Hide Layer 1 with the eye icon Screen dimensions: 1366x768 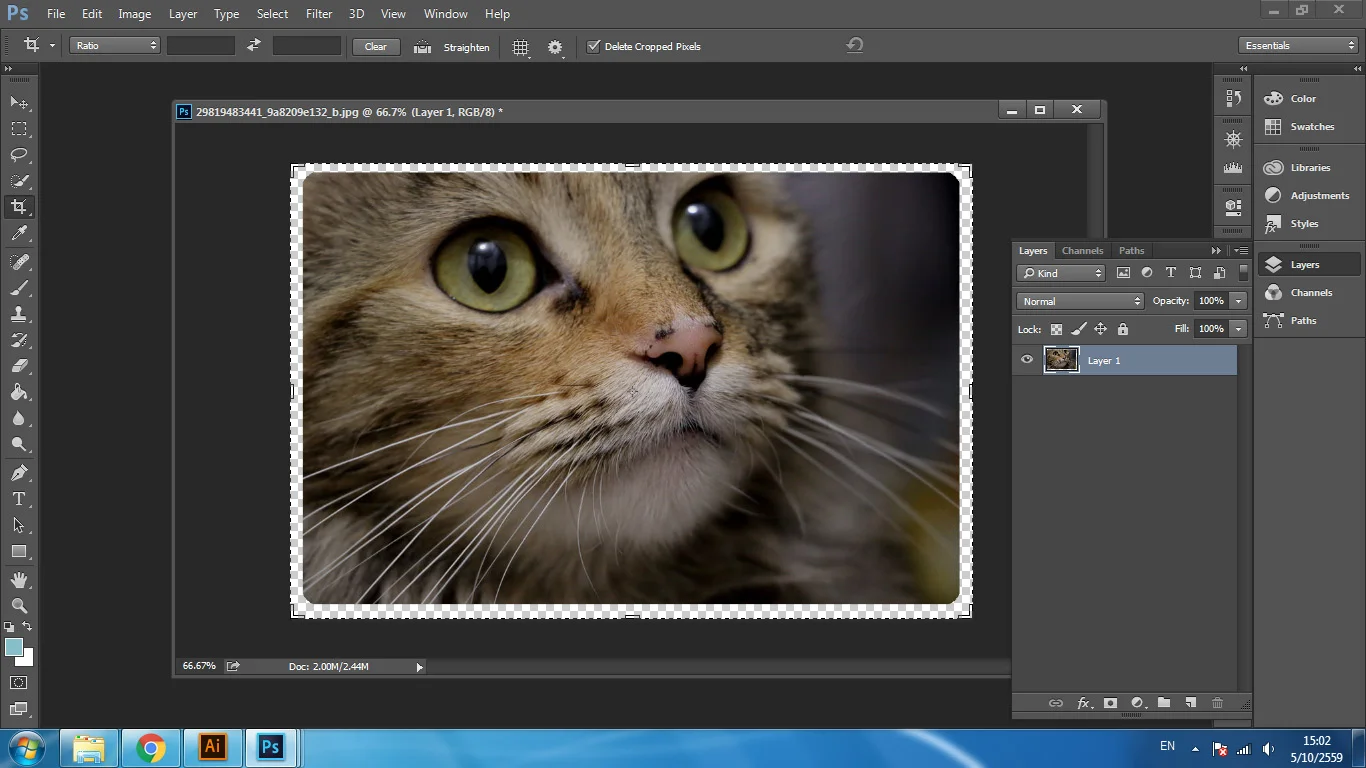pos(1027,360)
